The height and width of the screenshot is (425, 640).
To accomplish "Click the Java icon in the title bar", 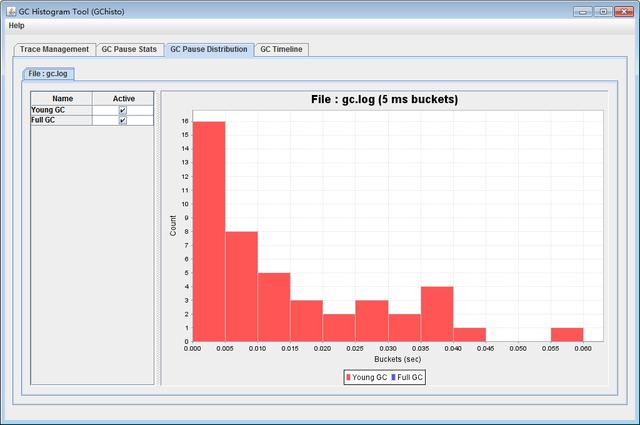I will (x=11, y=11).
